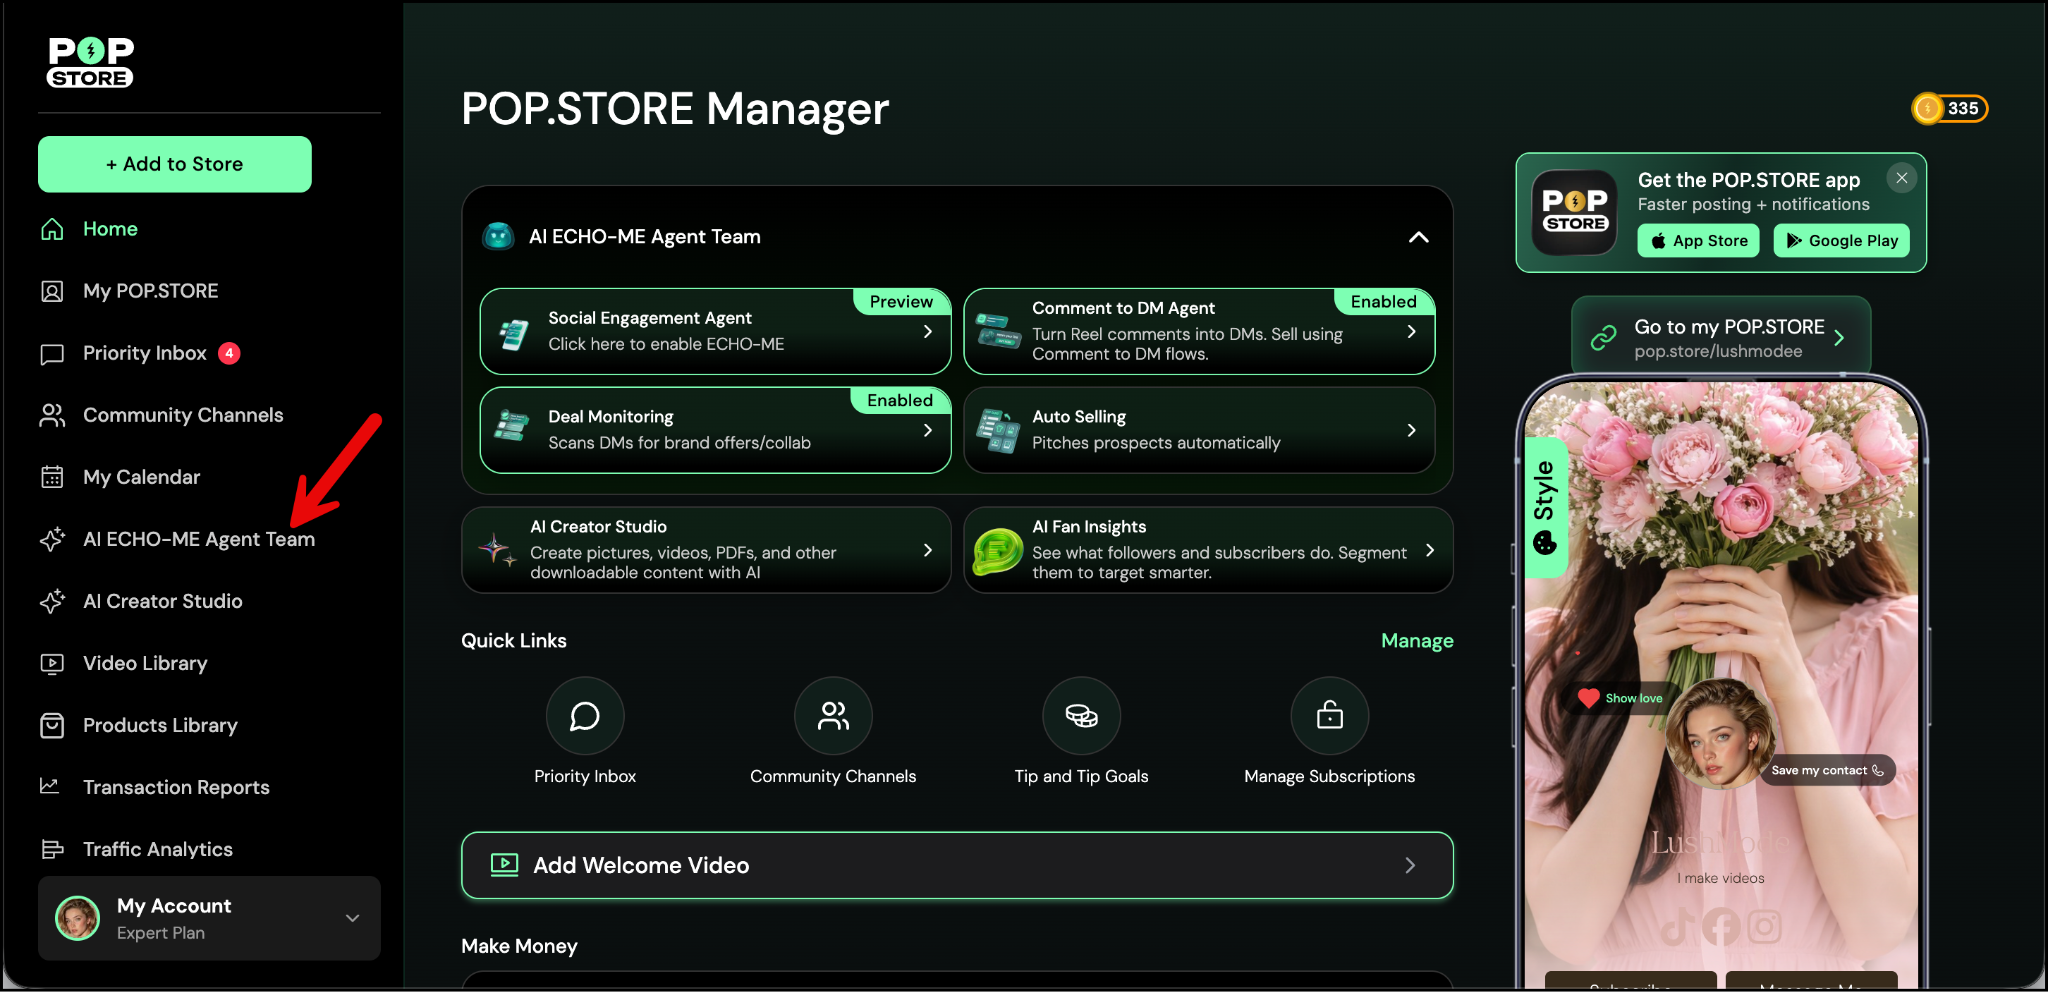Image resolution: width=2048 pixels, height=992 pixels.
Task: Click the Add to Store button
Action: [x=175, y=164]
